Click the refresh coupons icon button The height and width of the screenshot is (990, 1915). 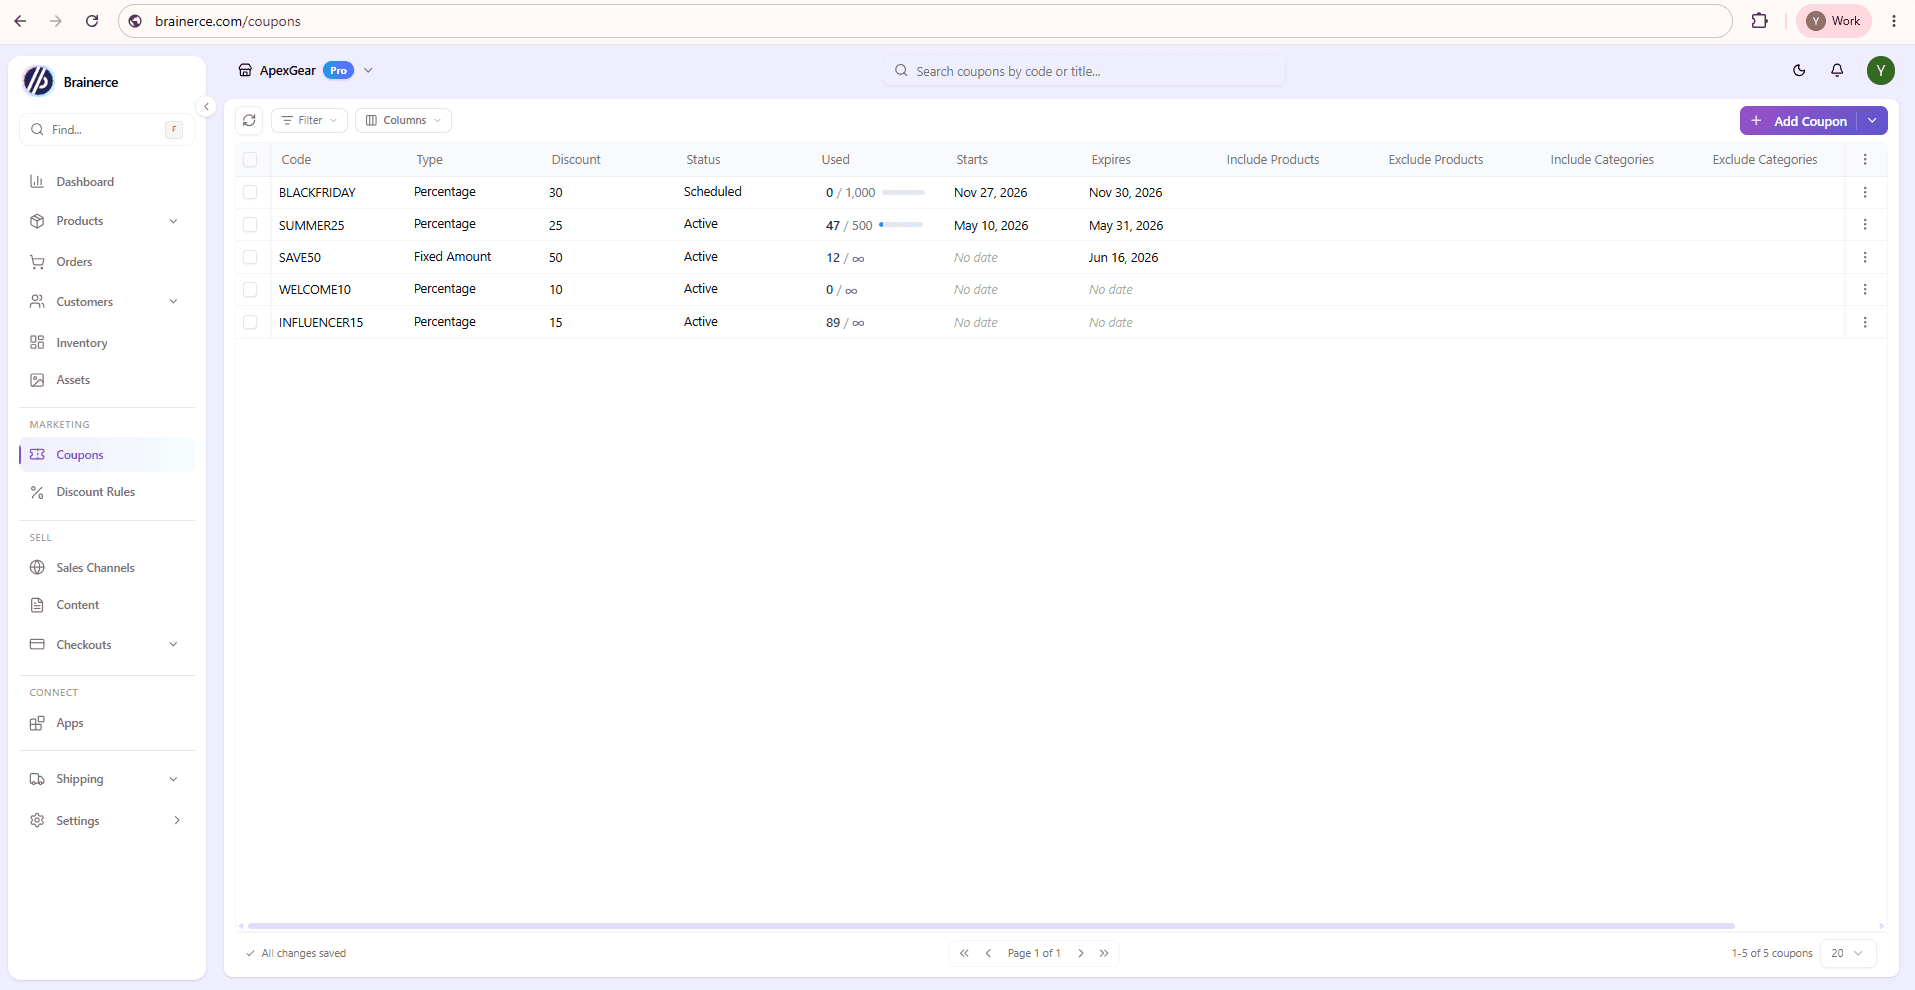(x=249, y=120)
